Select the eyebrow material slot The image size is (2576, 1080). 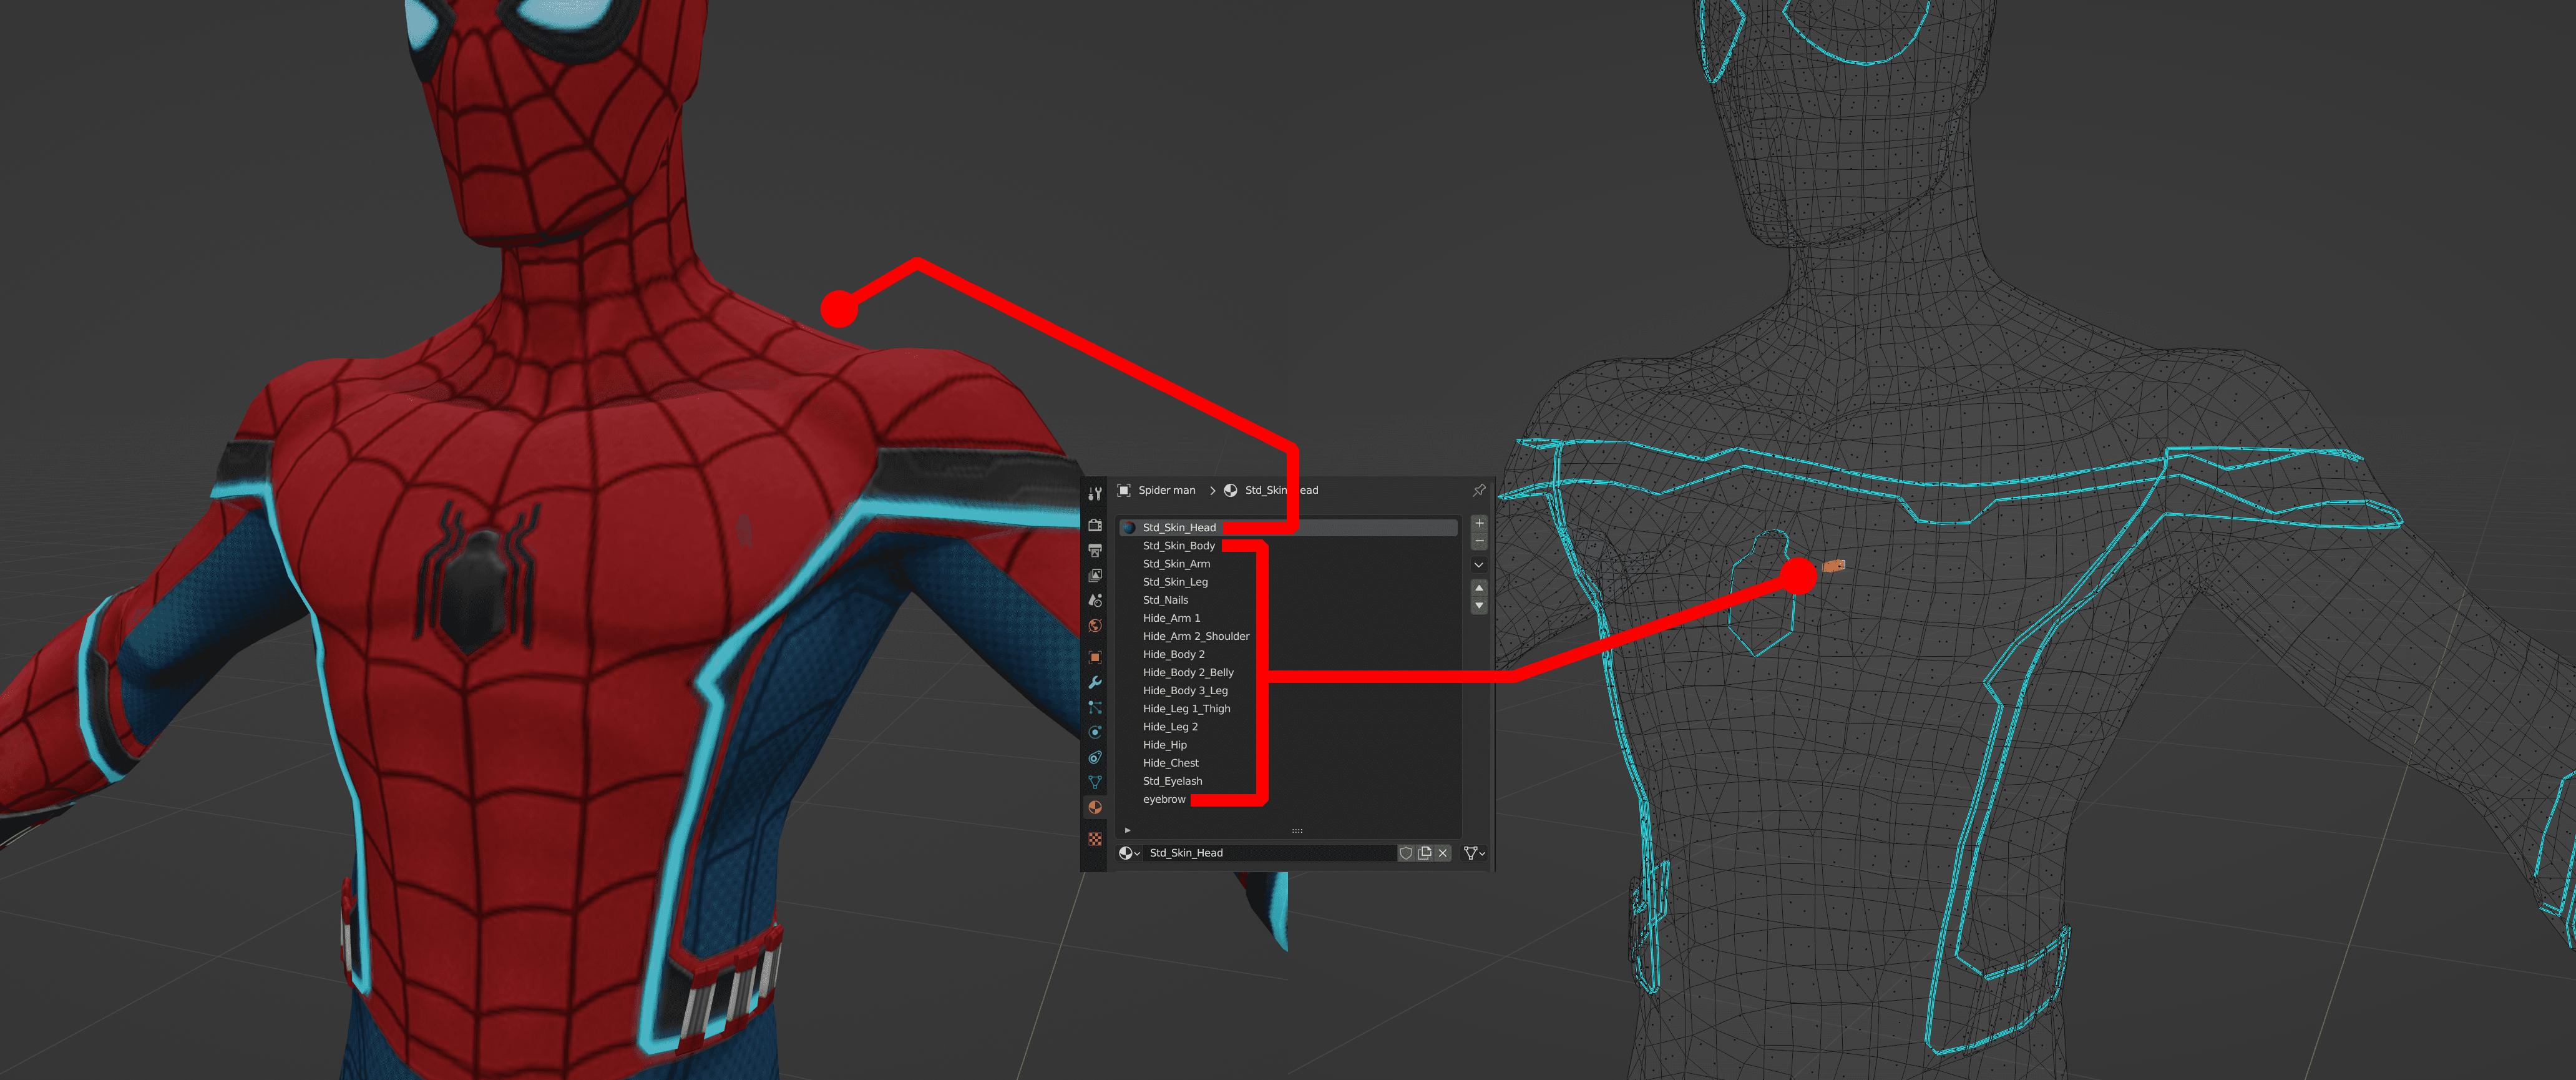tap(1288, 799)
